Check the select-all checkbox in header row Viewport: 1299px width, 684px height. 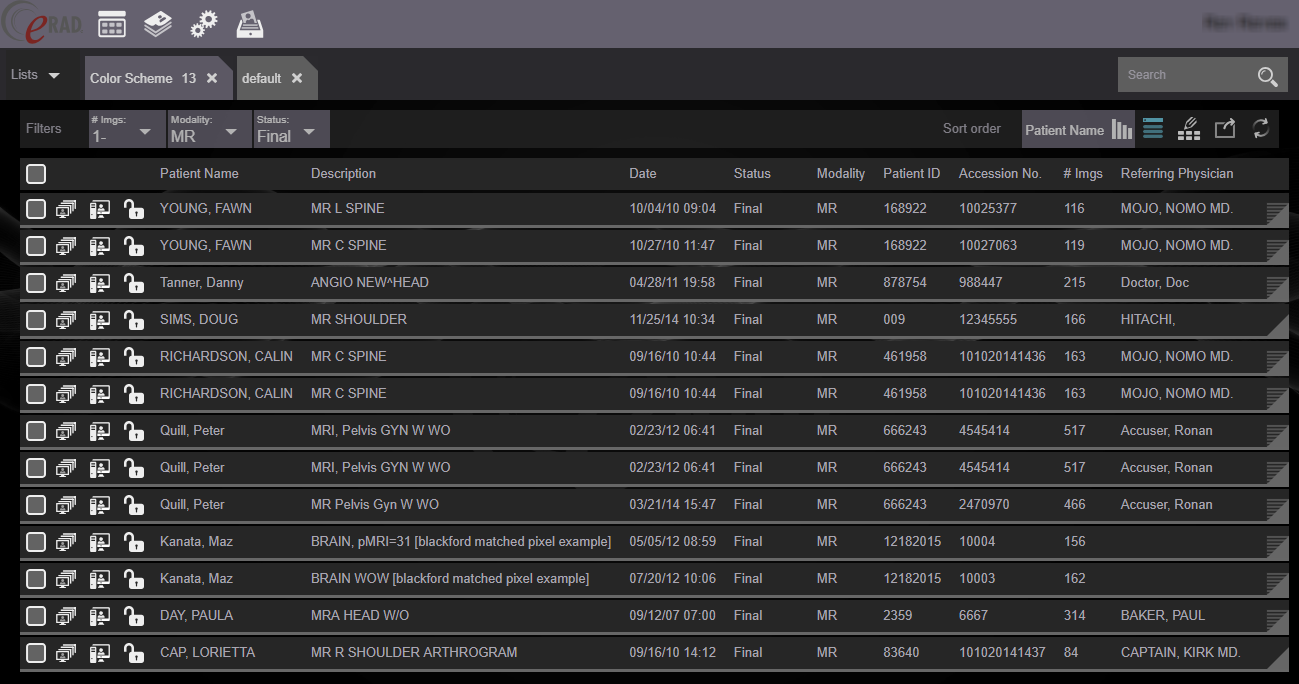pyautogui.click(x=36, y=174)
